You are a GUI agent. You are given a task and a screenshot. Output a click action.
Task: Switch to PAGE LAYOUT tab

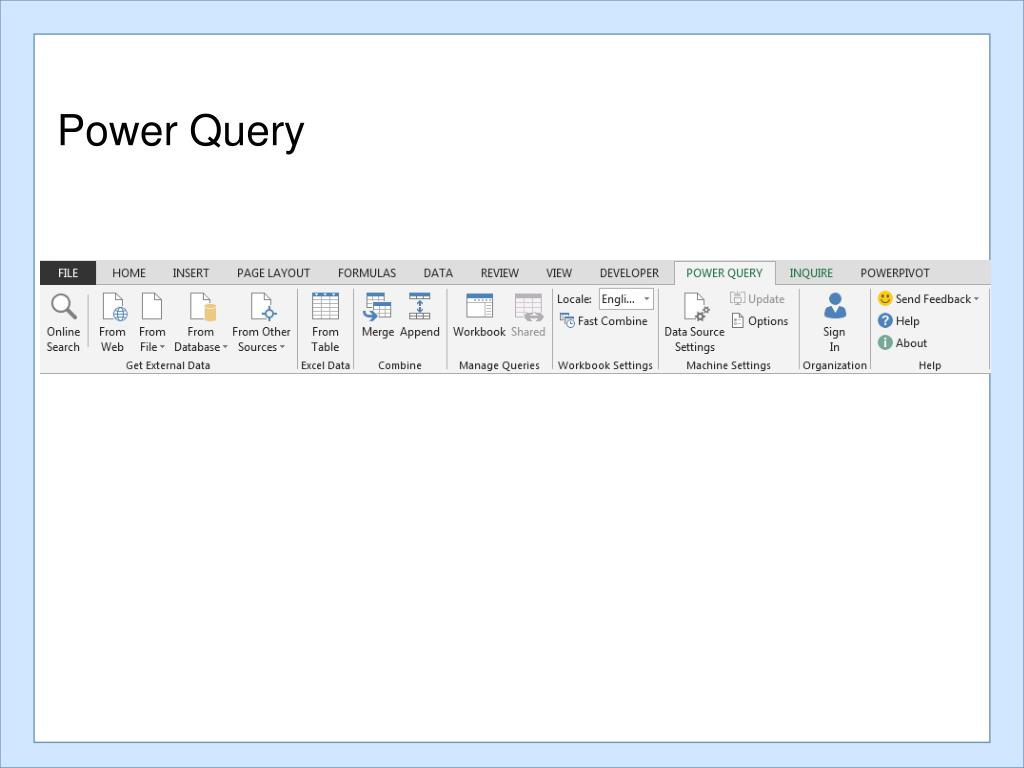coord(273,273)
